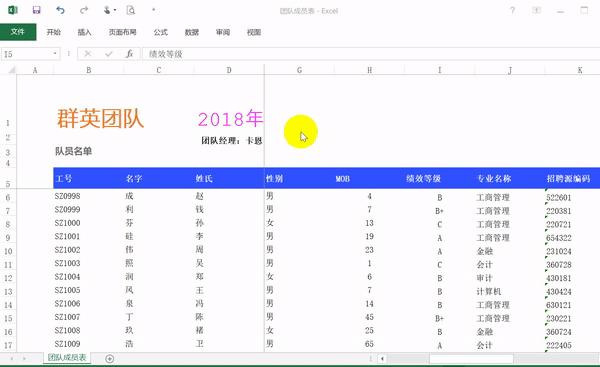Screen dimensions: 600x367
Task: Click the horizontal scrollbar thumb
Action: (471, 359)
